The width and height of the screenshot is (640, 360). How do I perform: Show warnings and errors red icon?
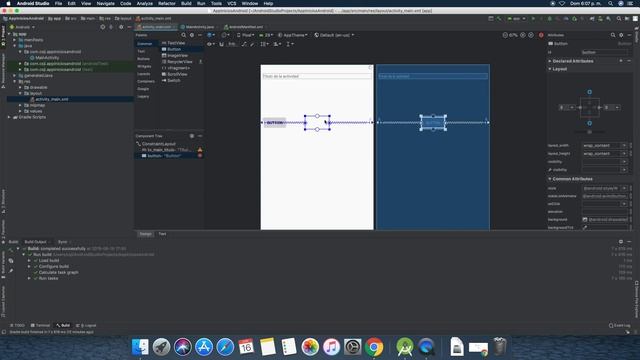coord(541,35)
